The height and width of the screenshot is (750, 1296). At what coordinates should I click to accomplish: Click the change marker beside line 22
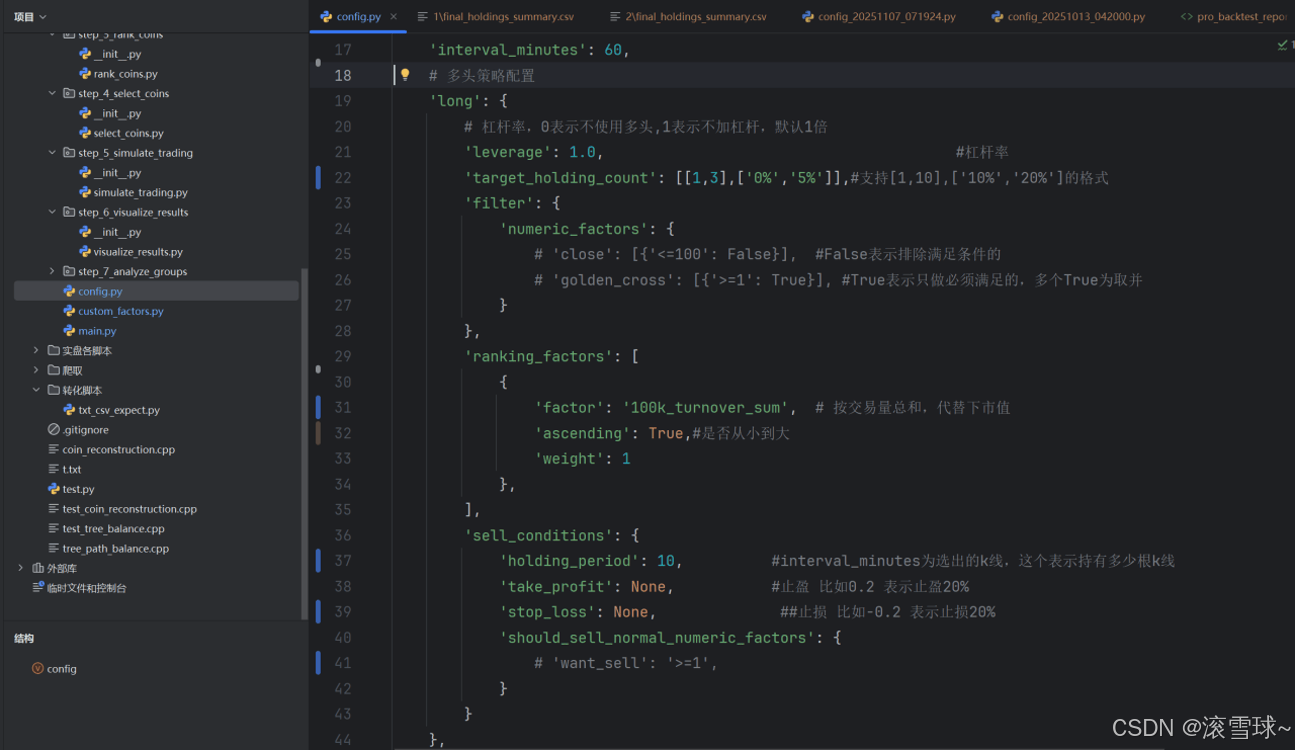[x=319, y=178]
